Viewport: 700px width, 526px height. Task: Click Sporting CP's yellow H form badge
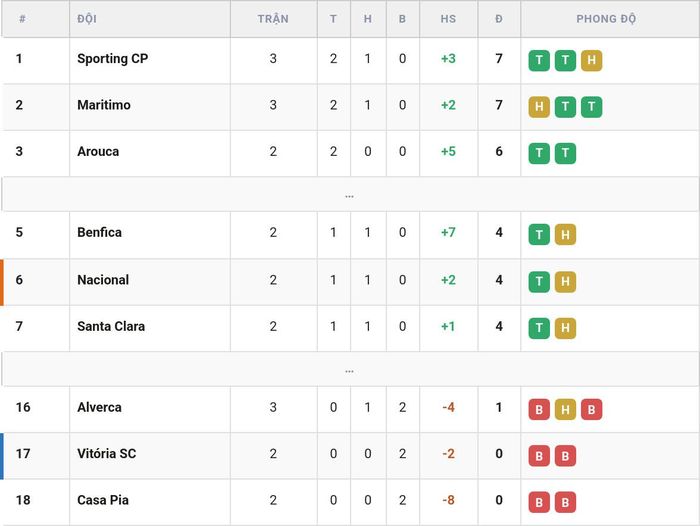[x=591, y=60]
